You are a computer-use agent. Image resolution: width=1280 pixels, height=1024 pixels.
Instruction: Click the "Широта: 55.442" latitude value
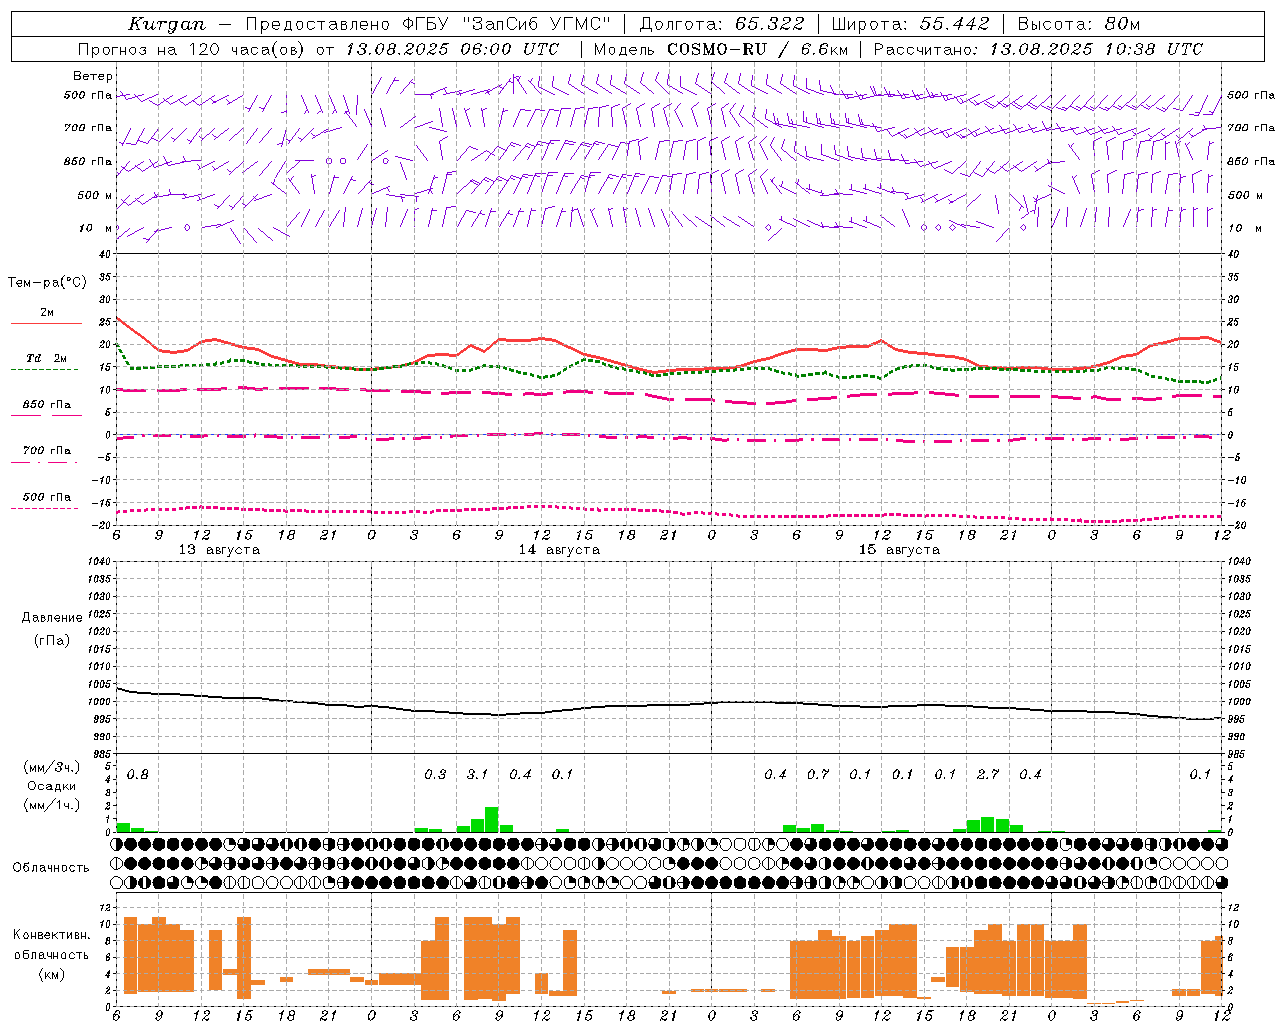click(x=911, y=24)
